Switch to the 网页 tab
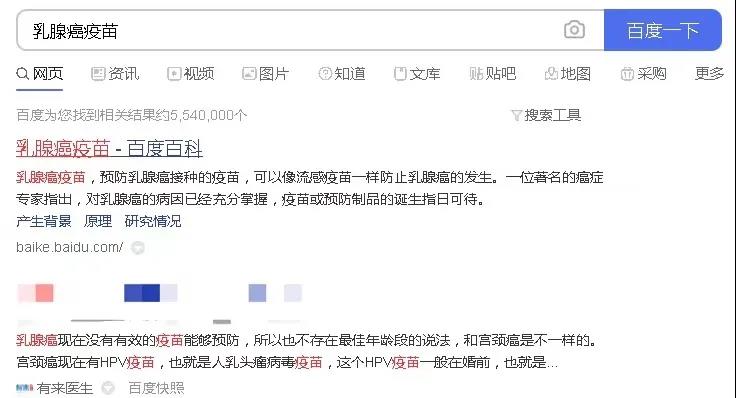 40,74
